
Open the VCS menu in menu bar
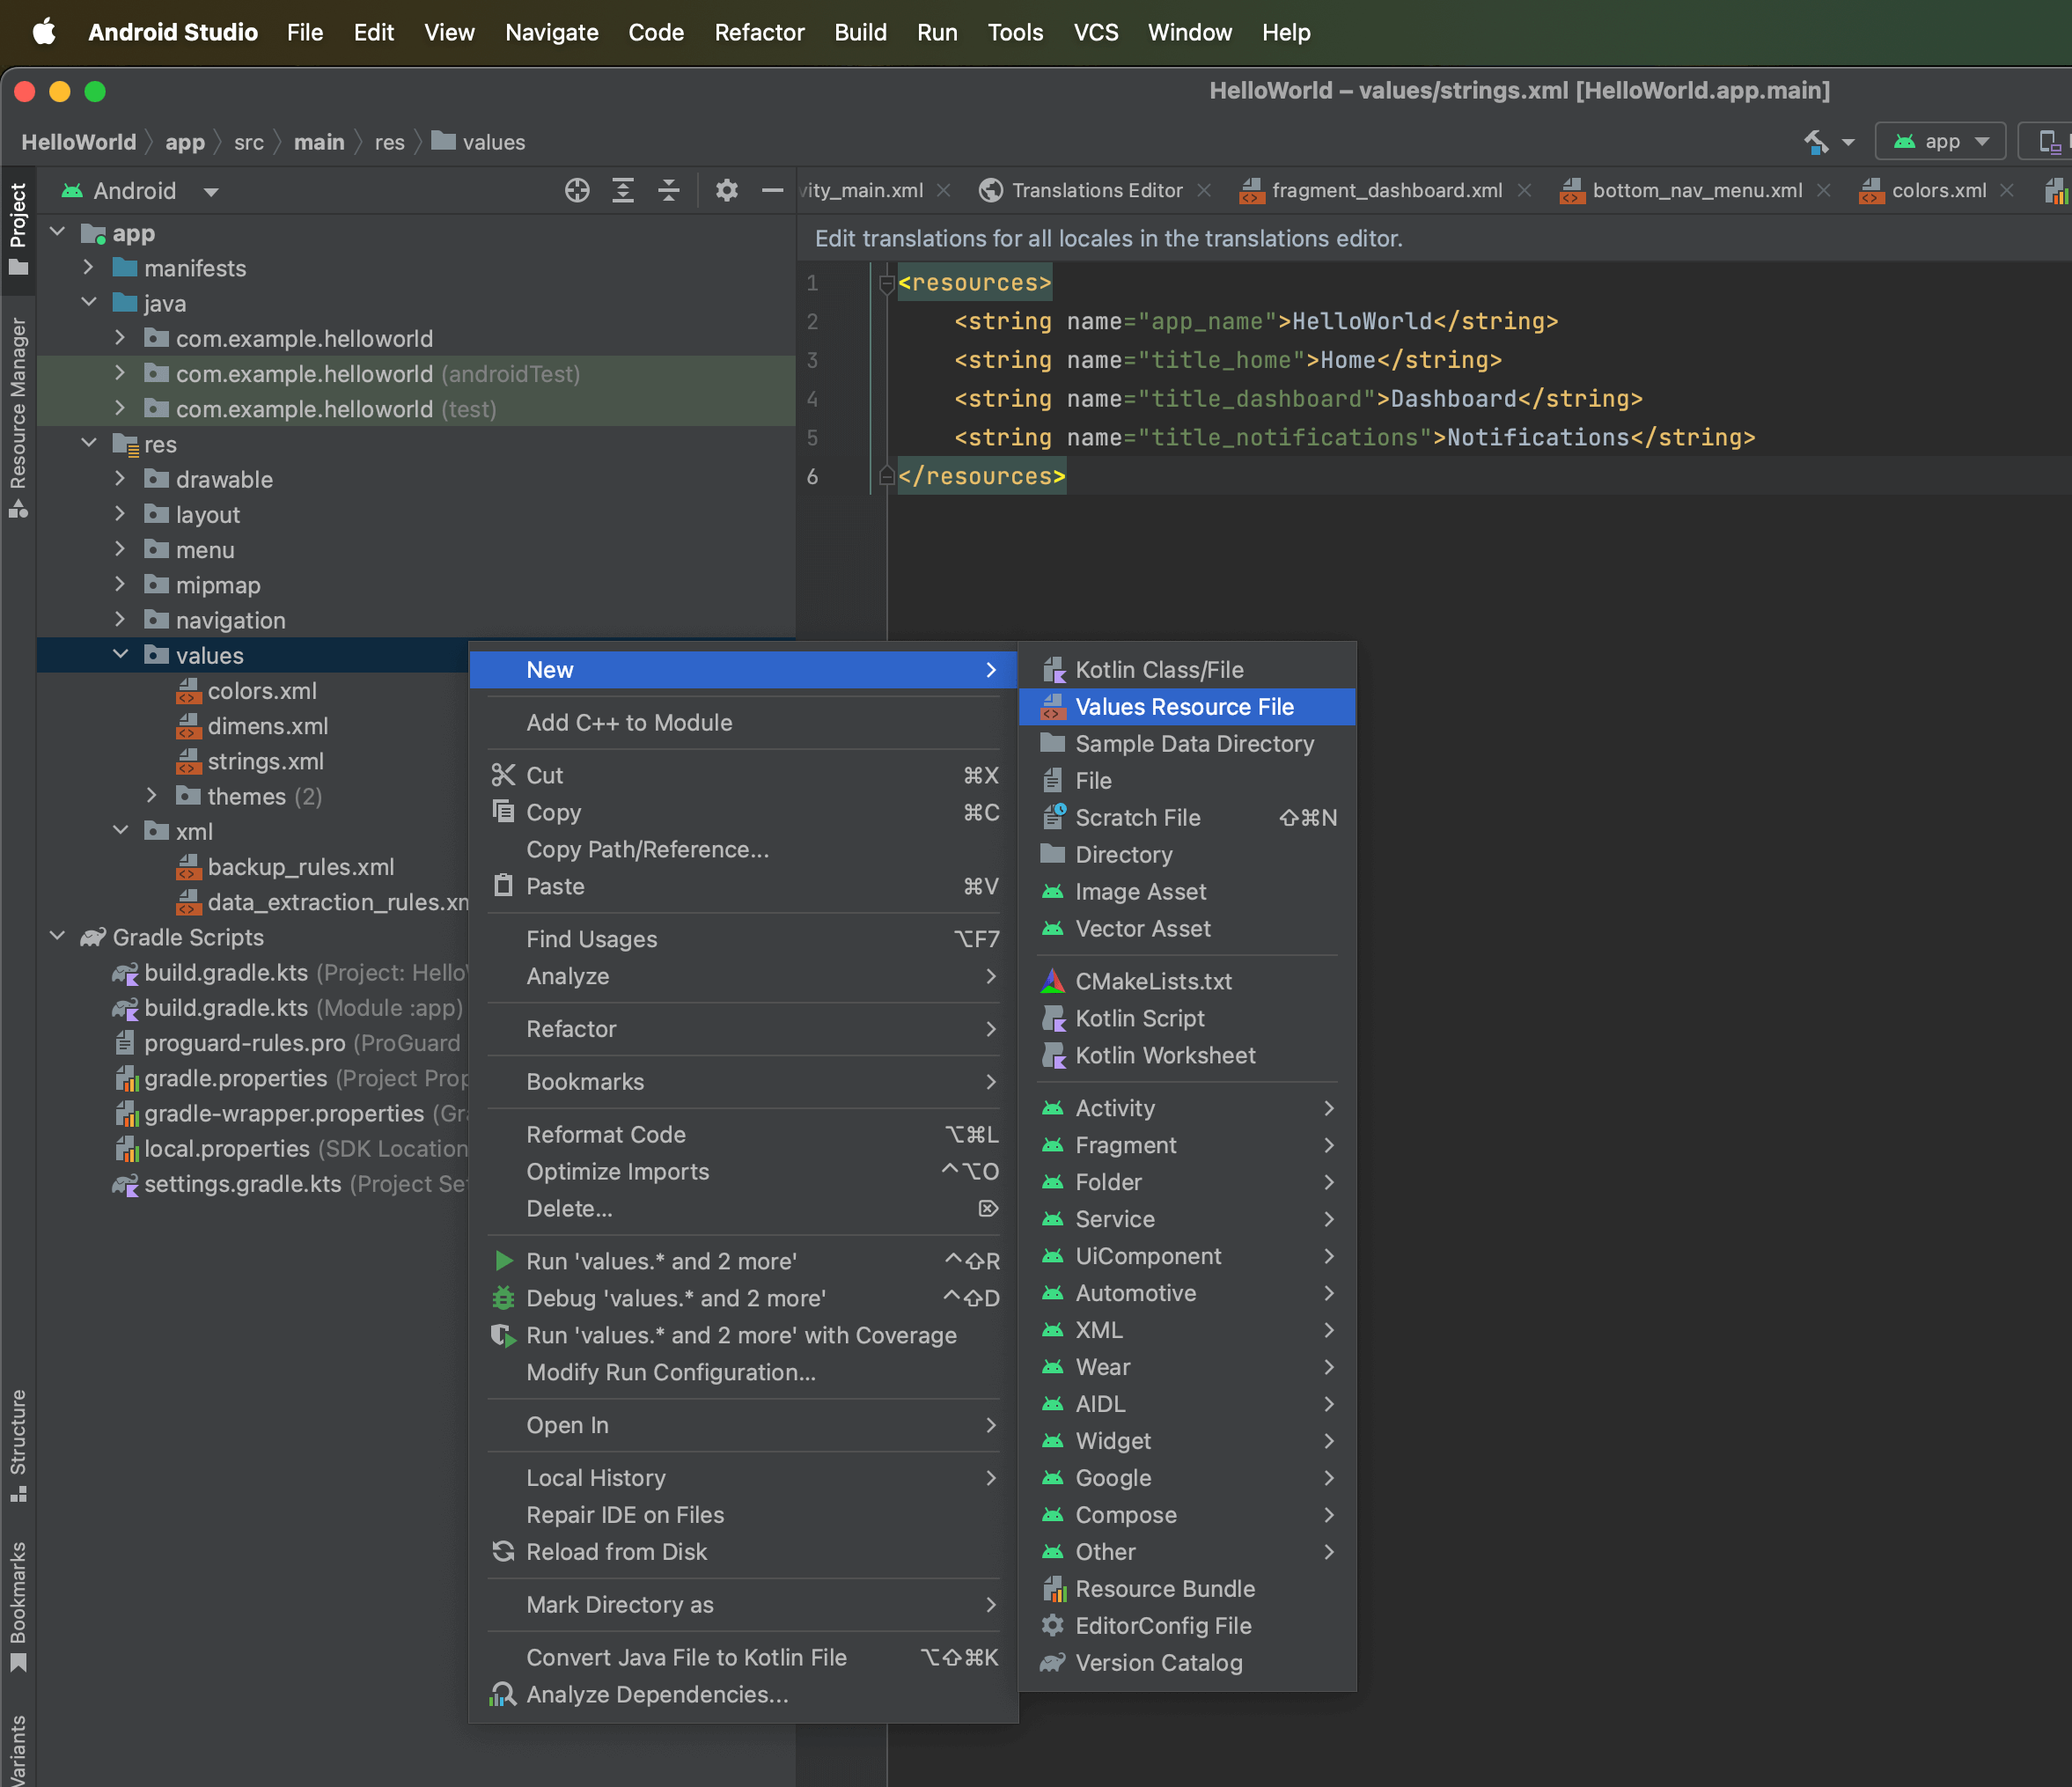point(1095,33)
